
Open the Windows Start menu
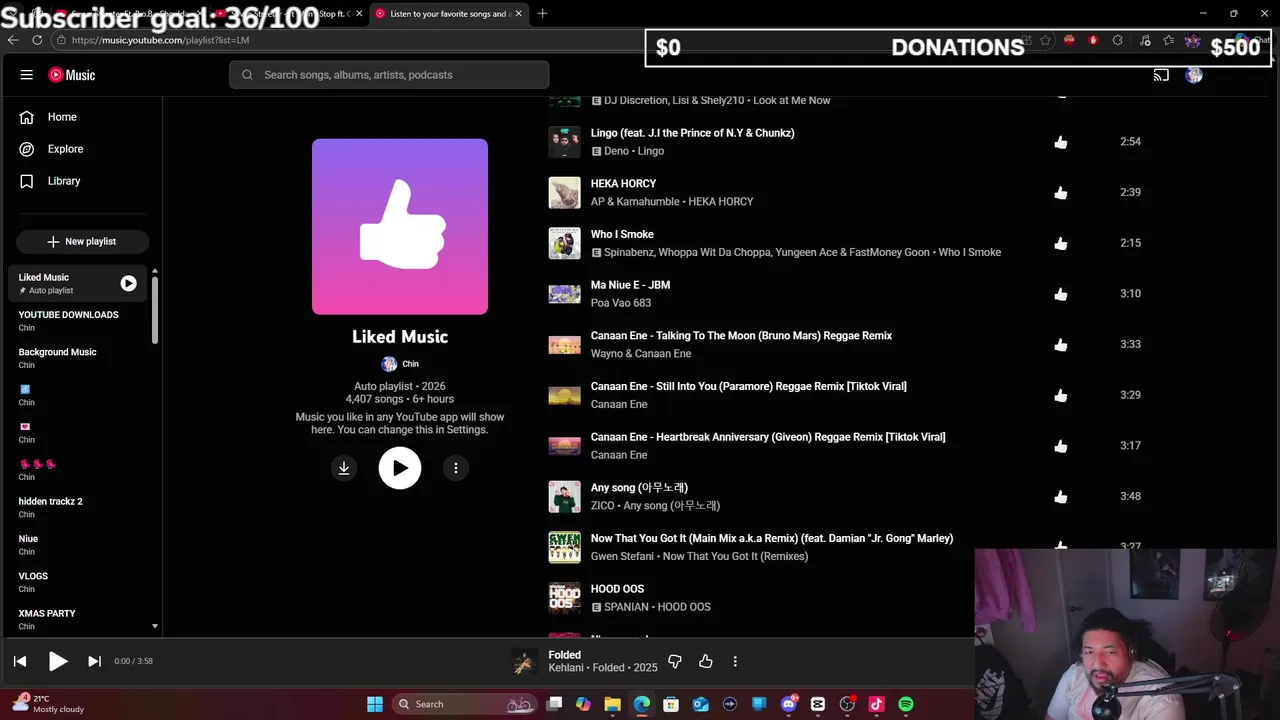click(x=375, y=704)
